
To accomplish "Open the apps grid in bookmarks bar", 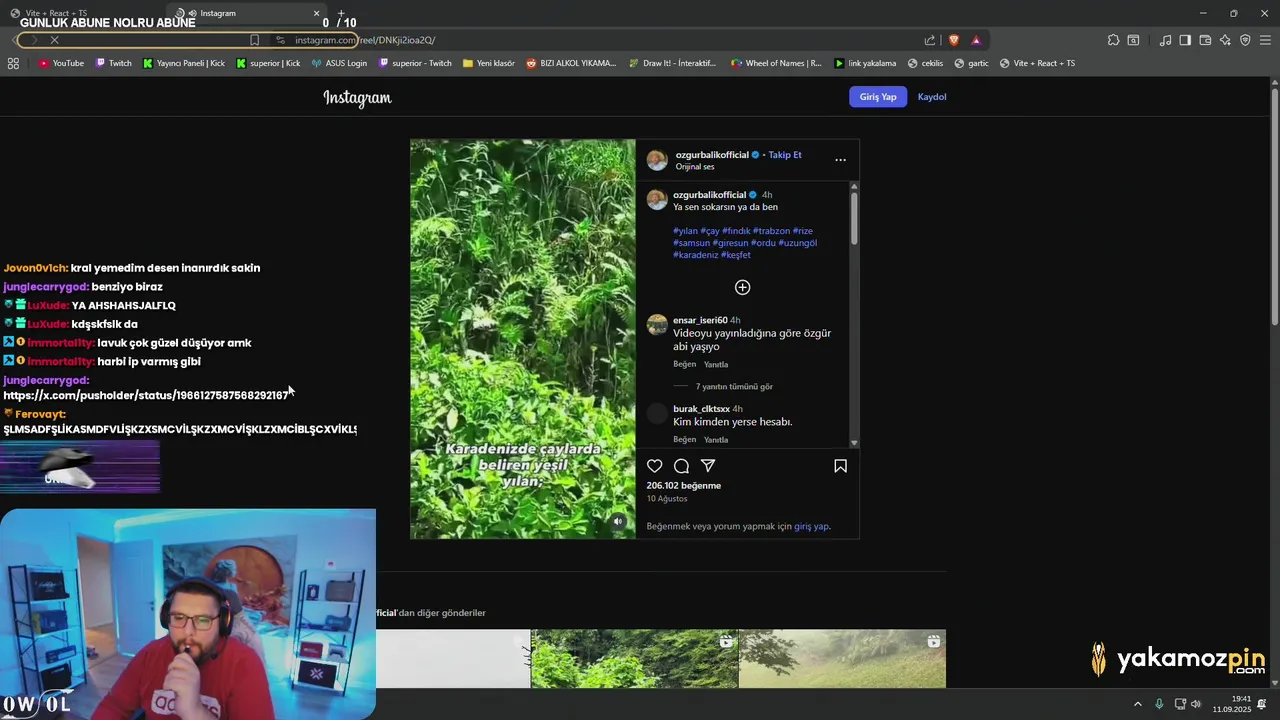I will click(13, 63).
